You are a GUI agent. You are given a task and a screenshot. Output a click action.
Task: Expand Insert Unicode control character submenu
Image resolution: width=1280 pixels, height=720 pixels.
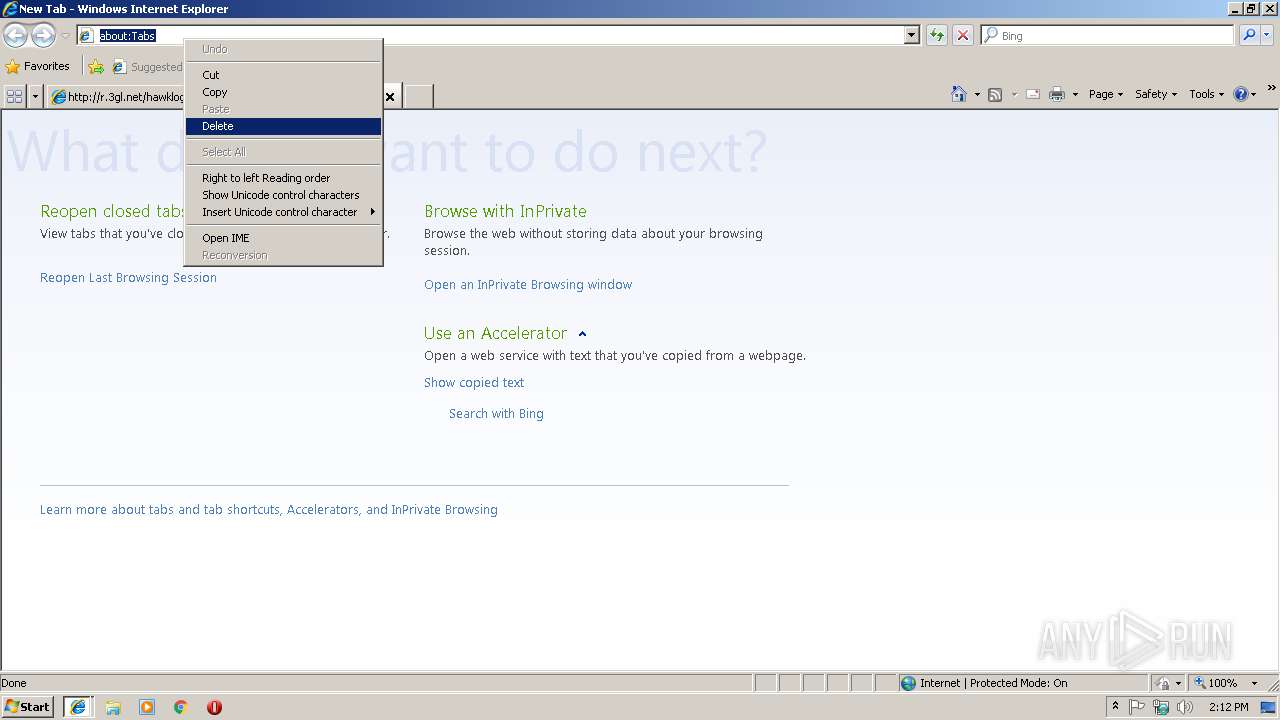pyautogui.click(x=283, y=212)
